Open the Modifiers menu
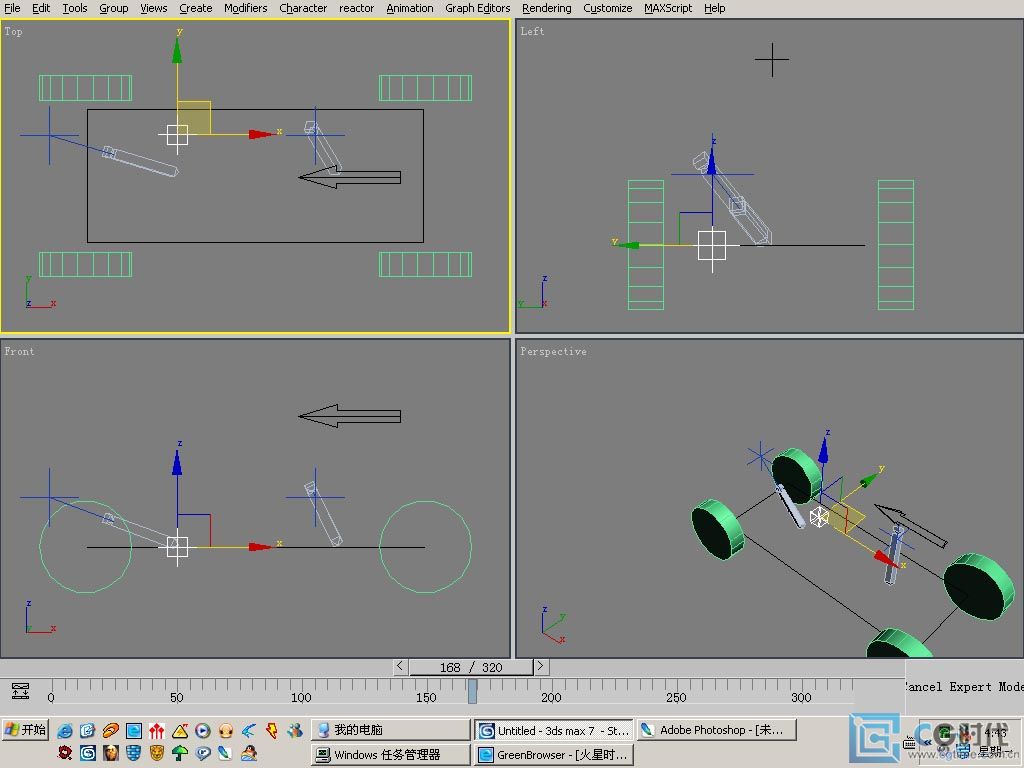Image resolution: width=1024 pixels, height=768 pixels. coord(246,8)
